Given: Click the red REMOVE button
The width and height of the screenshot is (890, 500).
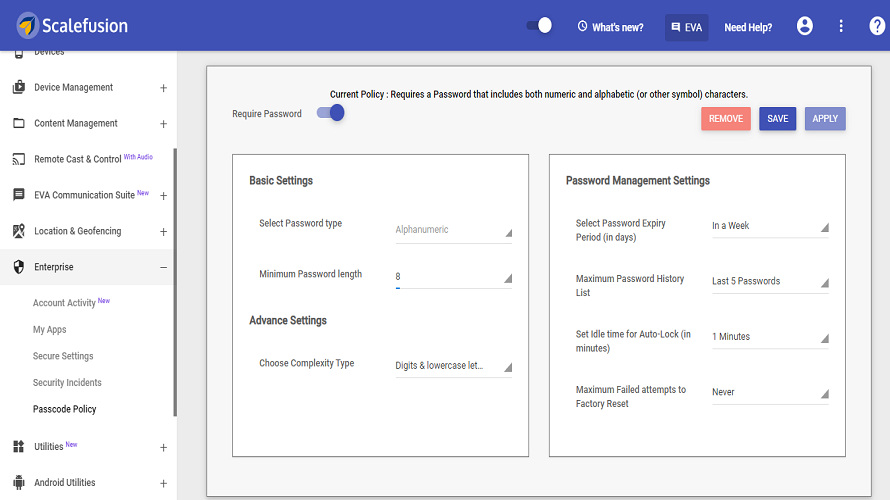Looking at the screenshot, I should (725, 119).
